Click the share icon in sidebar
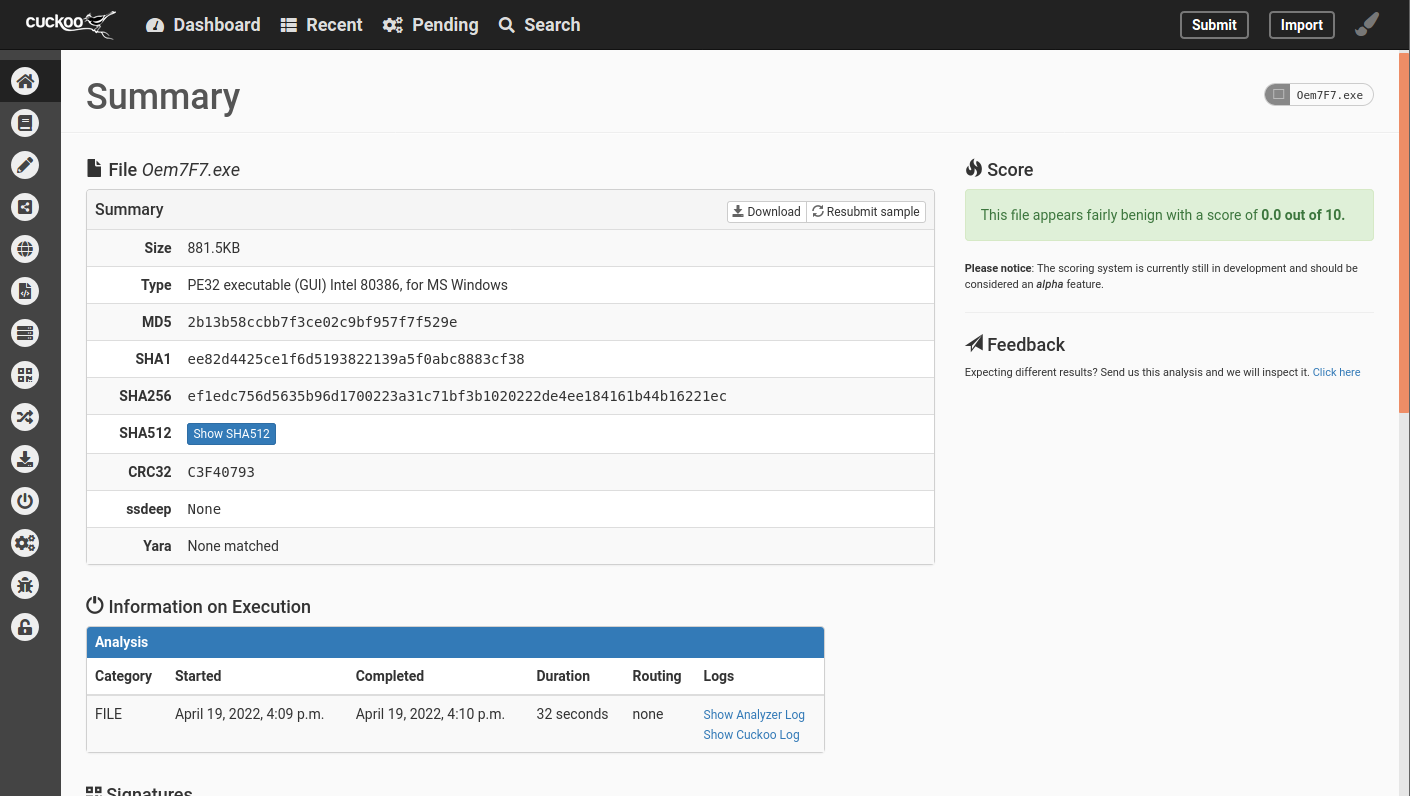The height and width of the screenshot is (796, 1410). coord(25,207)
